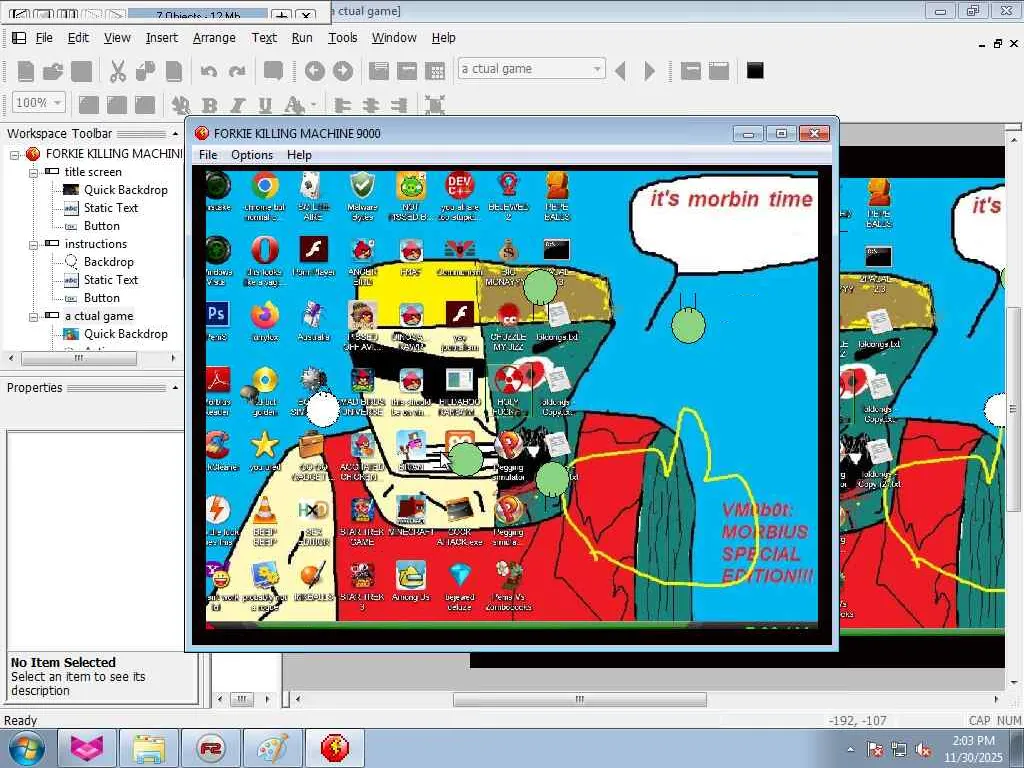The width and height of the screenshot is (1024, 768).
Task: Toggle Italic text formatting
Action: point(238,104)
